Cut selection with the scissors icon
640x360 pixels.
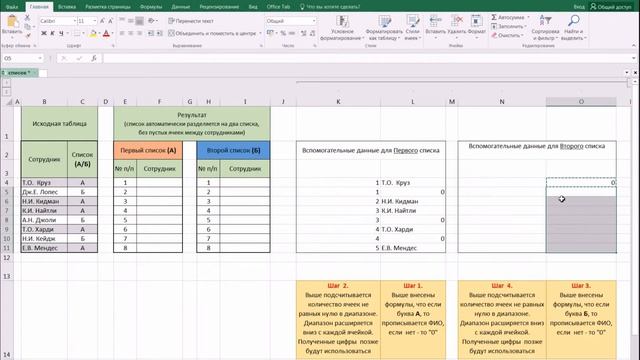click(x=27, y=18)
